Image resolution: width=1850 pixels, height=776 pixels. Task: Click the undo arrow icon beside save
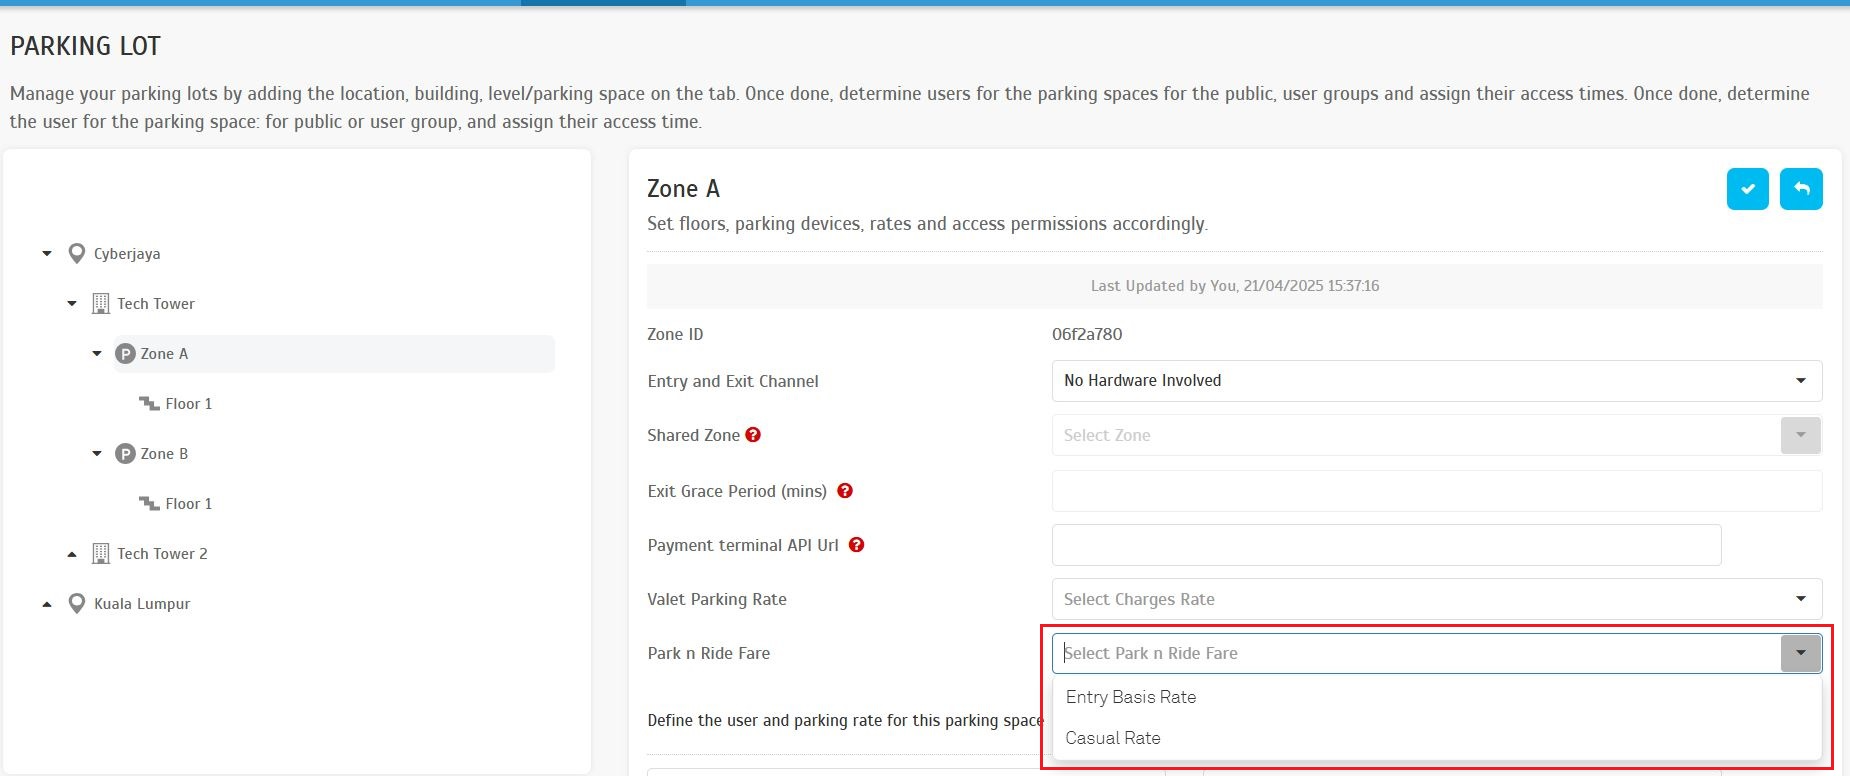(1800, 189)
